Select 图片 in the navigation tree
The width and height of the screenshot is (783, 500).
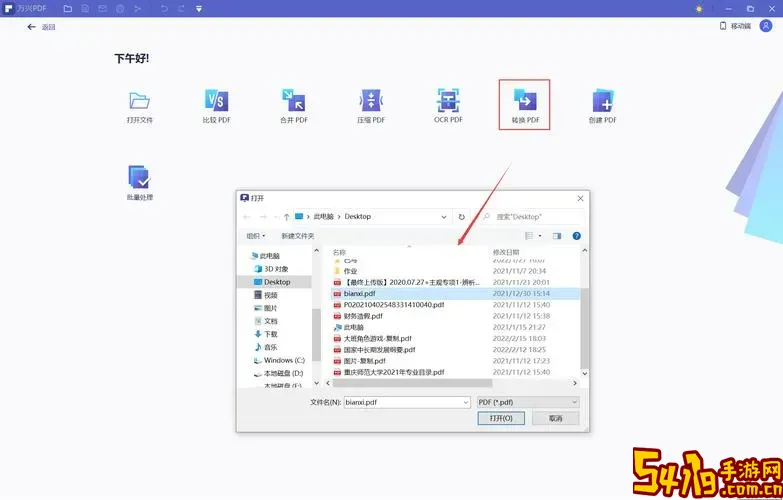(266, 308)
